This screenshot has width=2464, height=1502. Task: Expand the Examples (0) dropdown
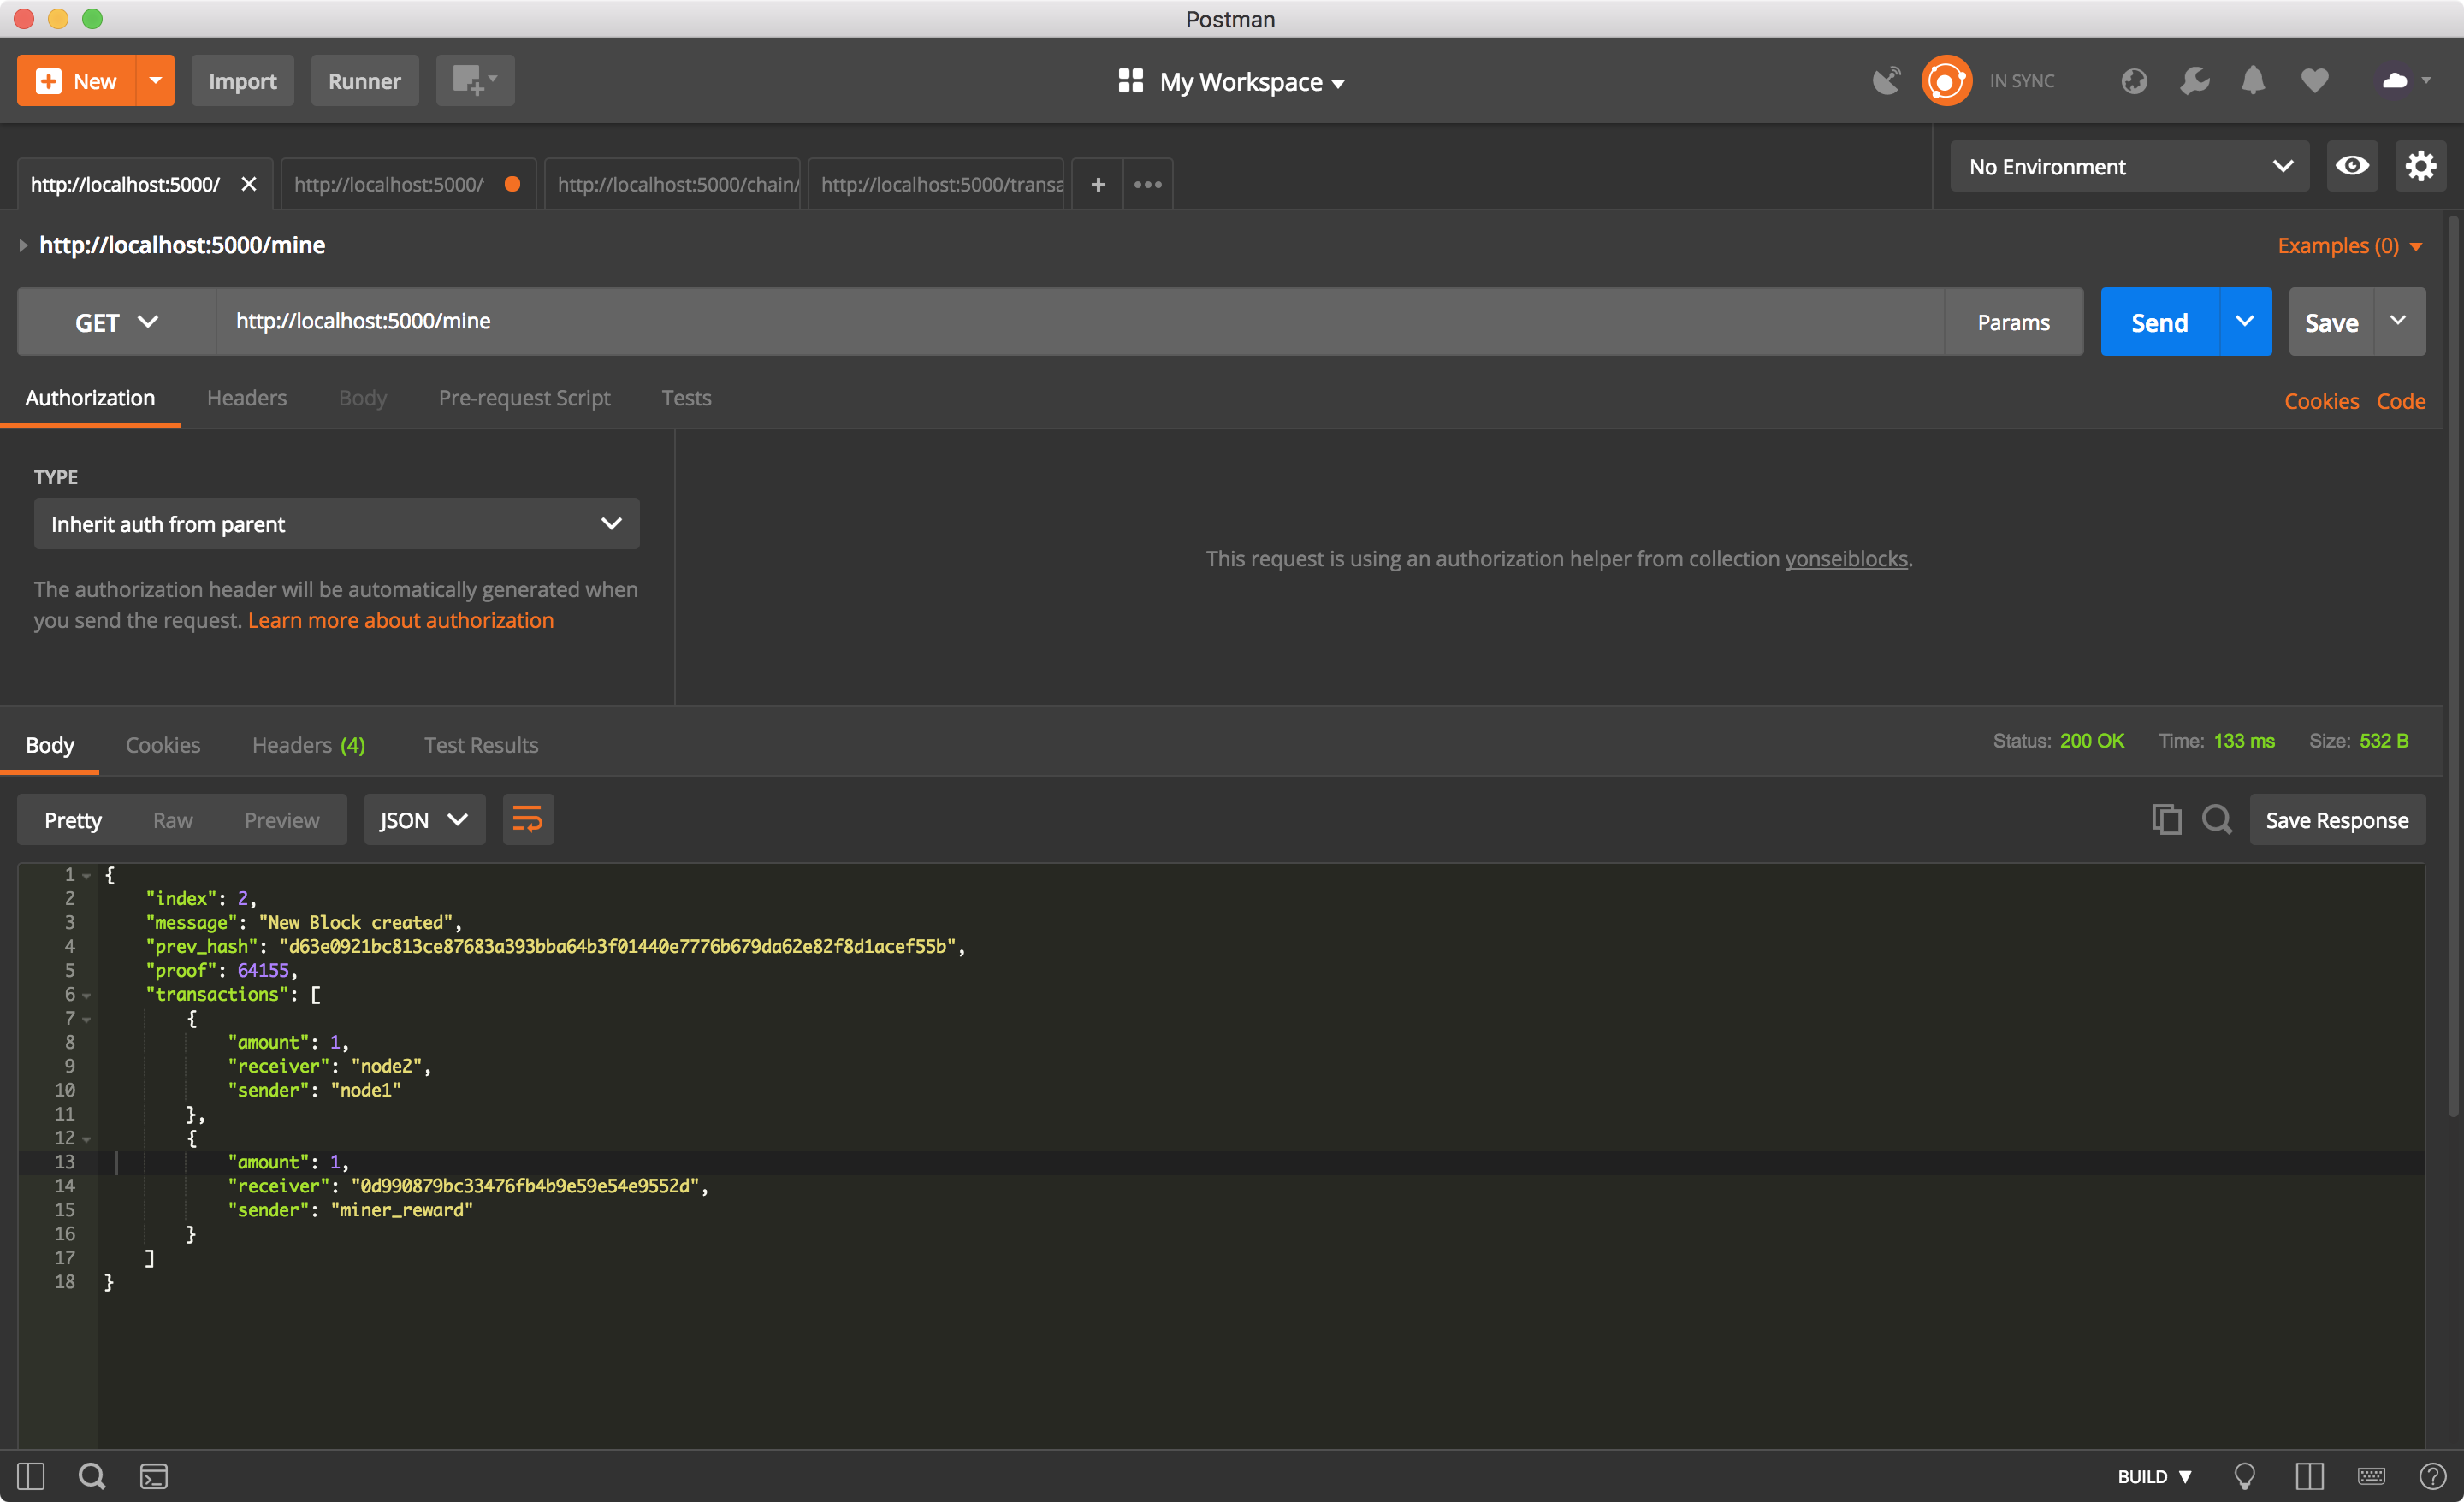pos(2349,246)
